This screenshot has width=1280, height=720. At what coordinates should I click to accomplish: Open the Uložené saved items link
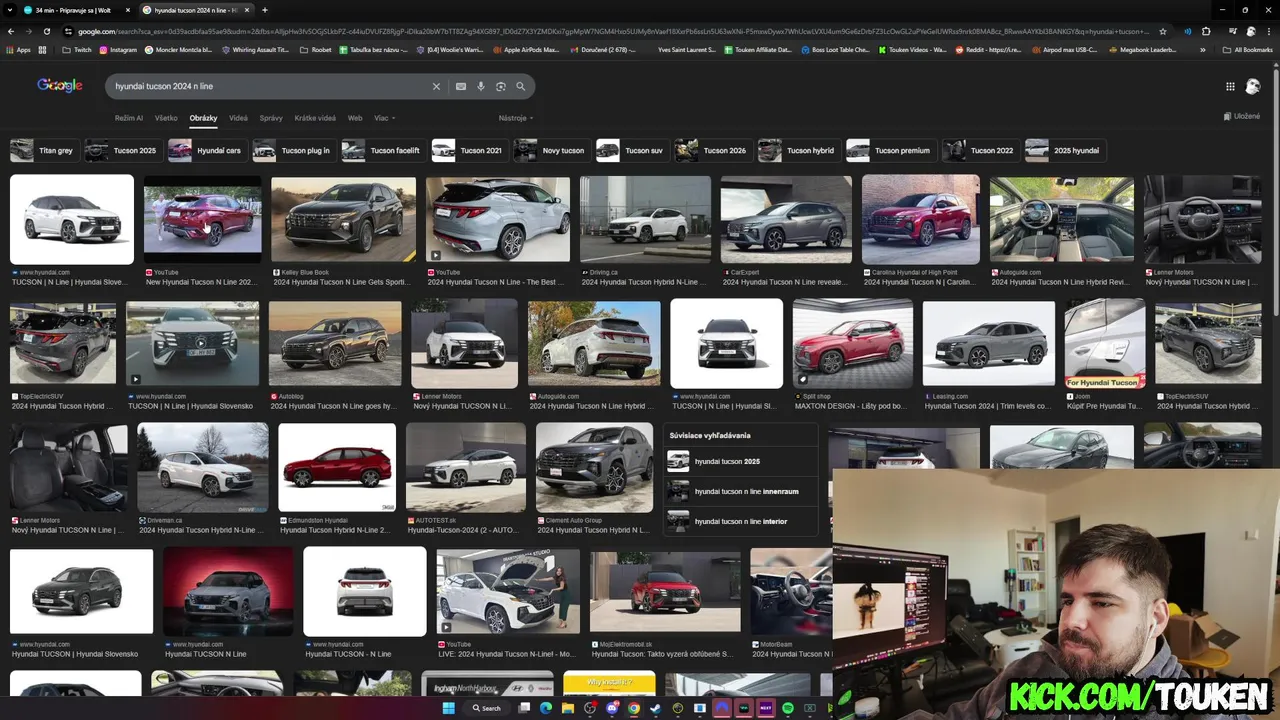pos(1241,116)
